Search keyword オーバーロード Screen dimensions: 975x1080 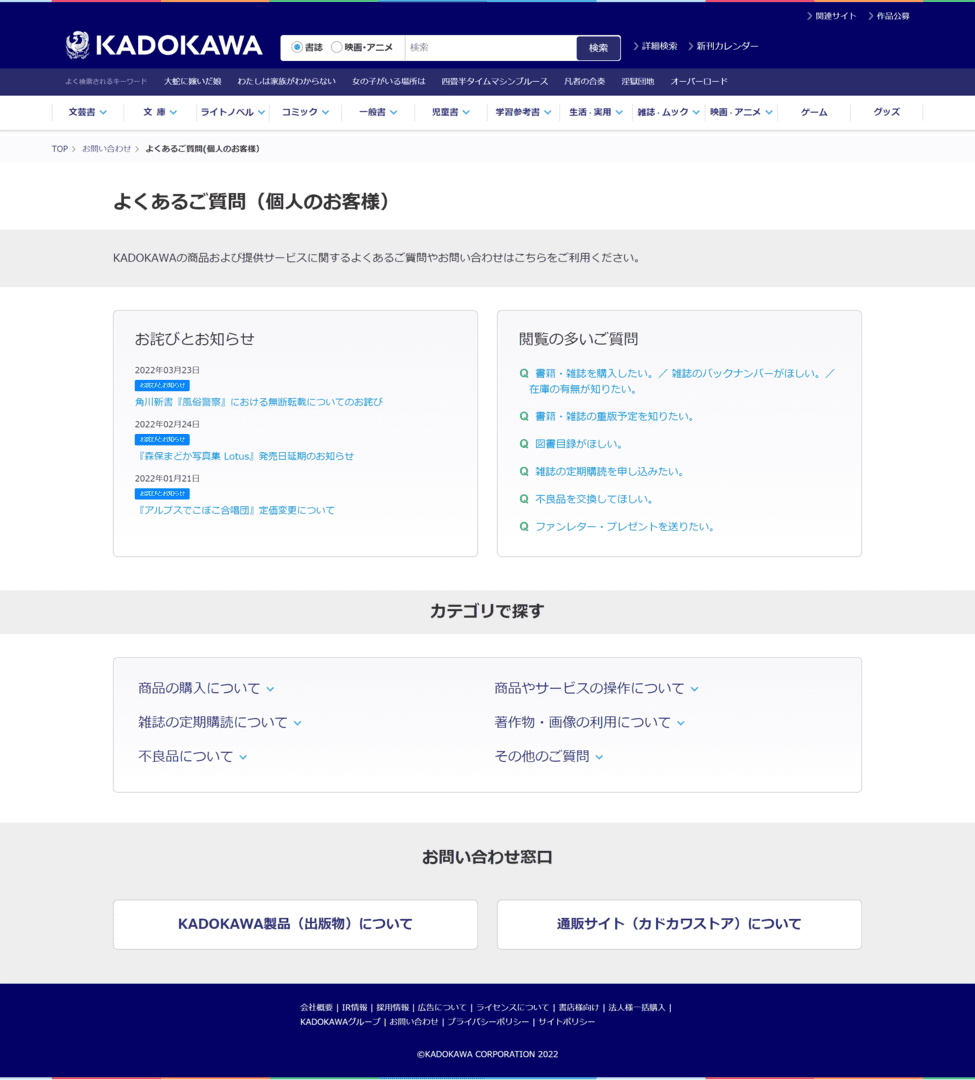coord(699,81)
